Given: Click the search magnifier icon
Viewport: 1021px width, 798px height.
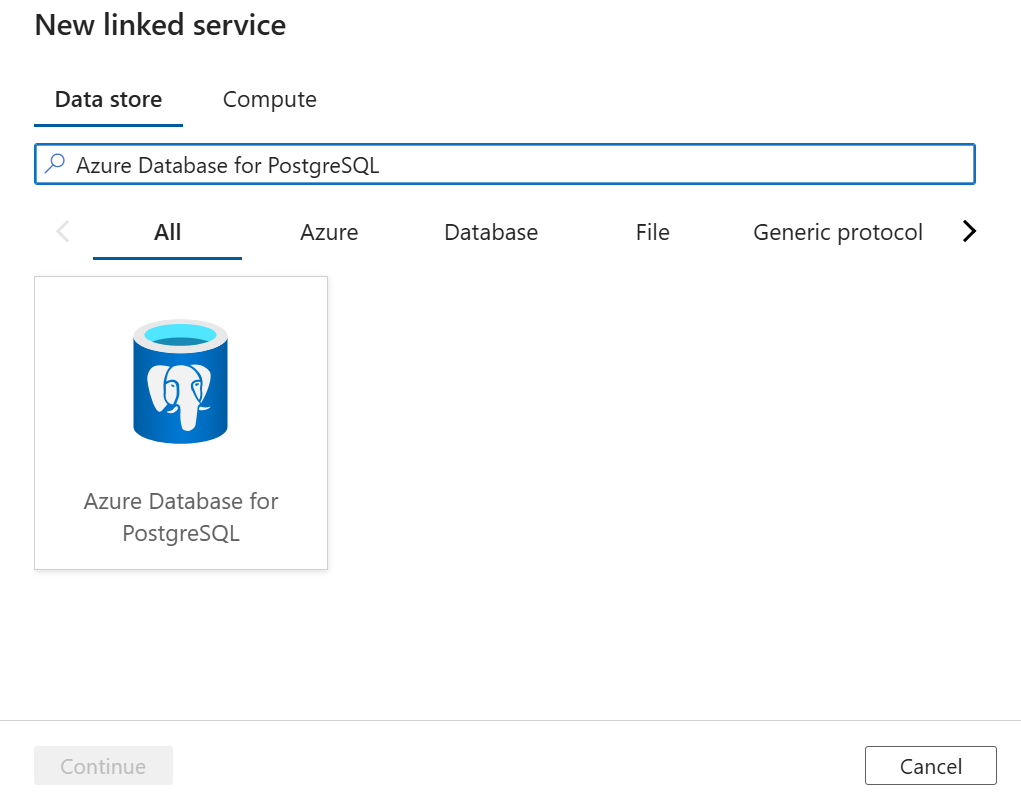Looking at the screenshot, I should (x=55, y=164).
